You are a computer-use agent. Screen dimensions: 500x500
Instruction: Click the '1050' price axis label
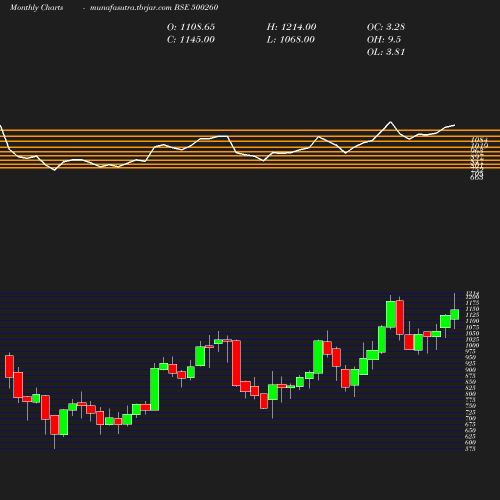coord(472,333)
